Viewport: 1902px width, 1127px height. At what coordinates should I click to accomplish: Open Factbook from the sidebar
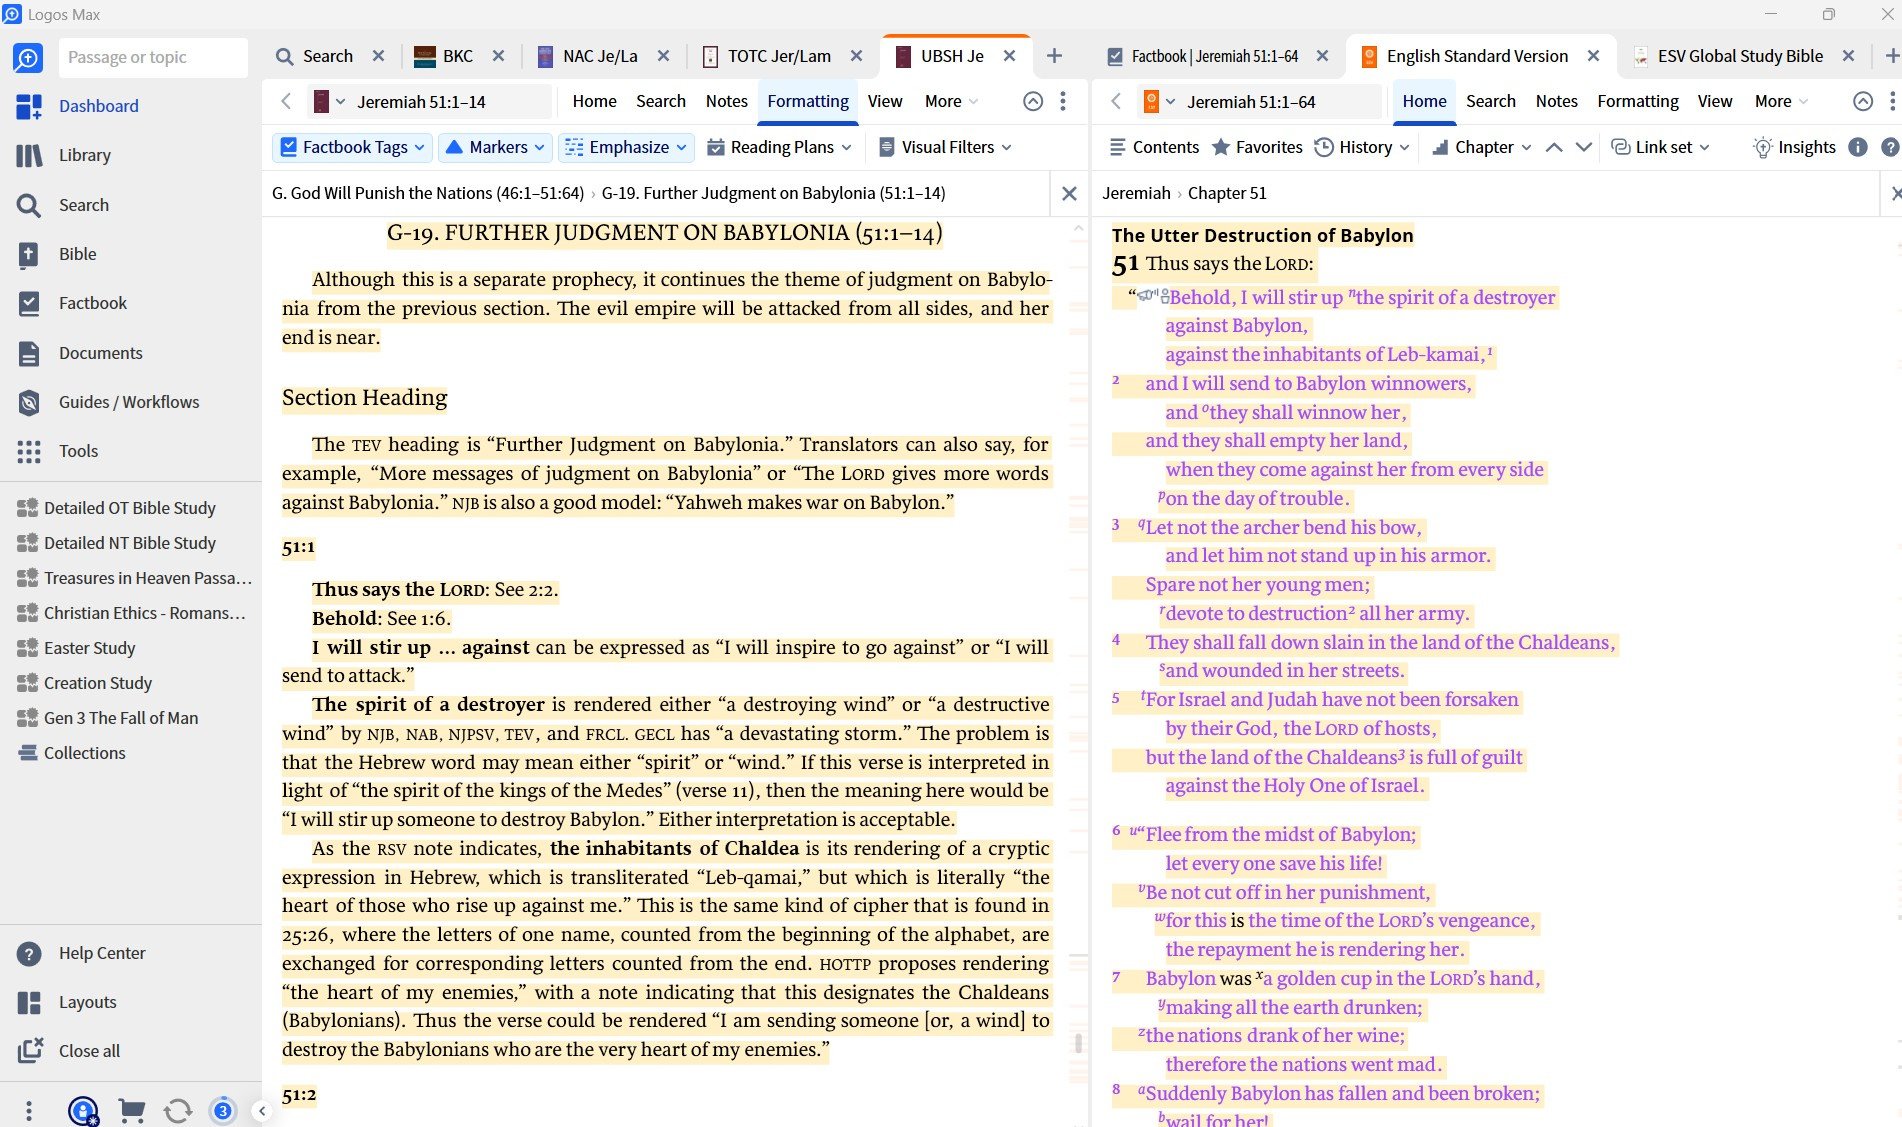[x=92, y=303]
